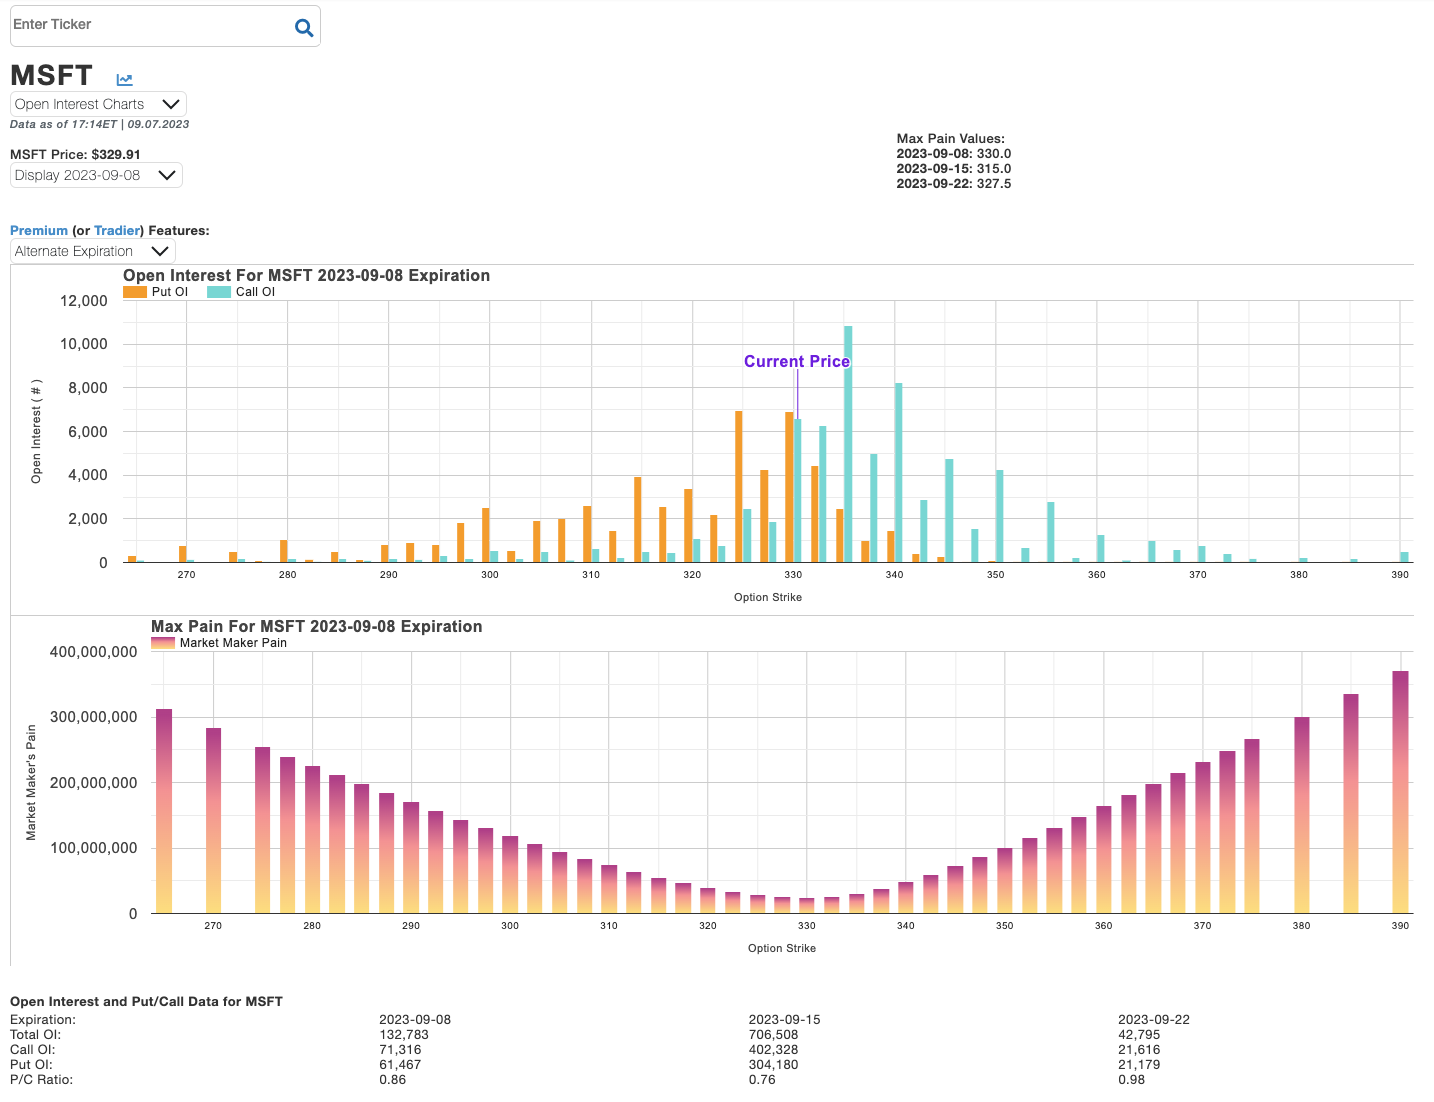Click the 2023-09-22 expiration column header
This screenshot has height=1102, width=1434.
coord(1154,1020)
